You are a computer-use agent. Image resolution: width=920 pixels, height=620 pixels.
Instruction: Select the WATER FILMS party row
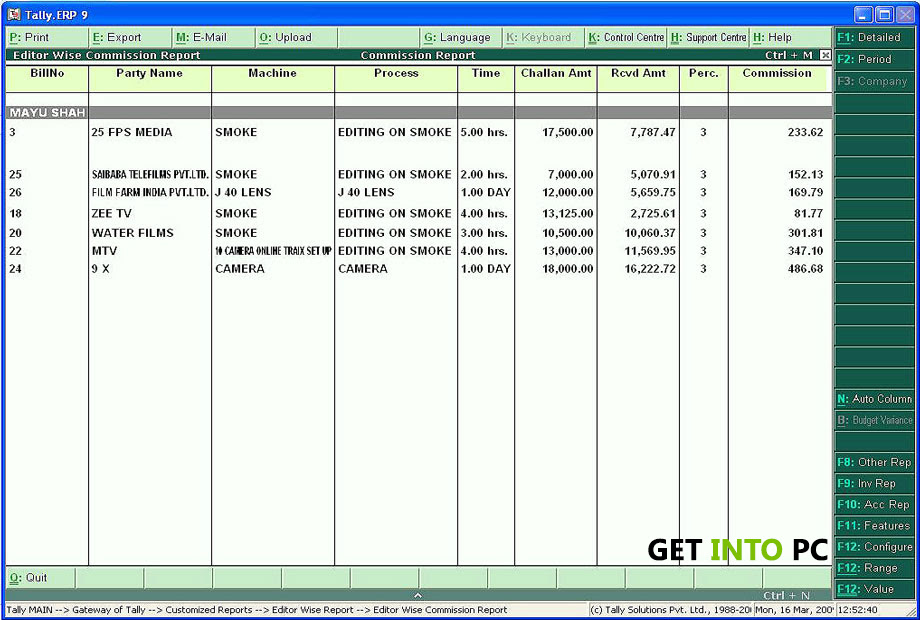tap(419, 233)
